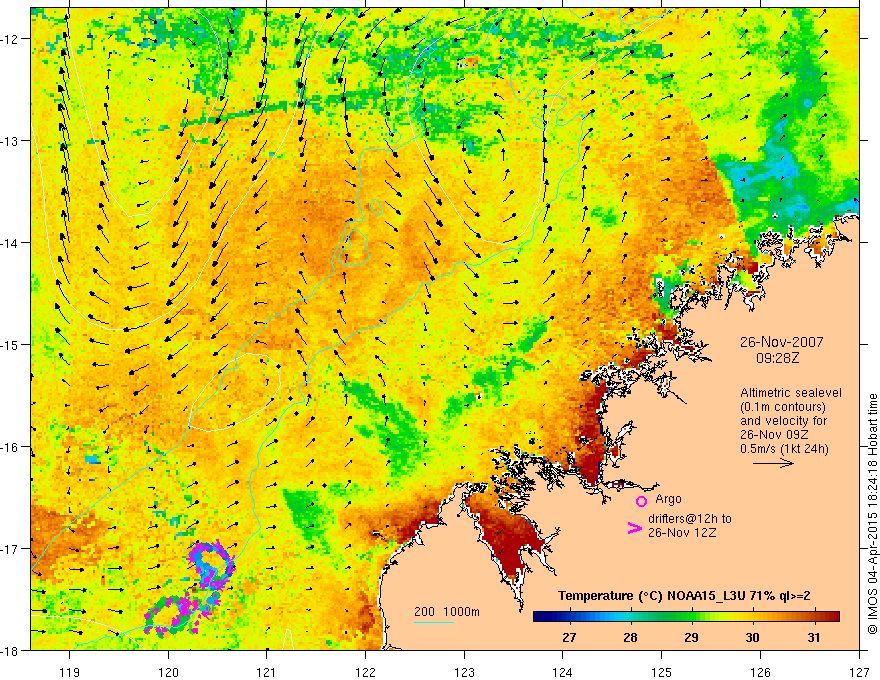Click the 127 longitude axis label
Viewport: 880px width, 680px height.
(x=859, y=672)
